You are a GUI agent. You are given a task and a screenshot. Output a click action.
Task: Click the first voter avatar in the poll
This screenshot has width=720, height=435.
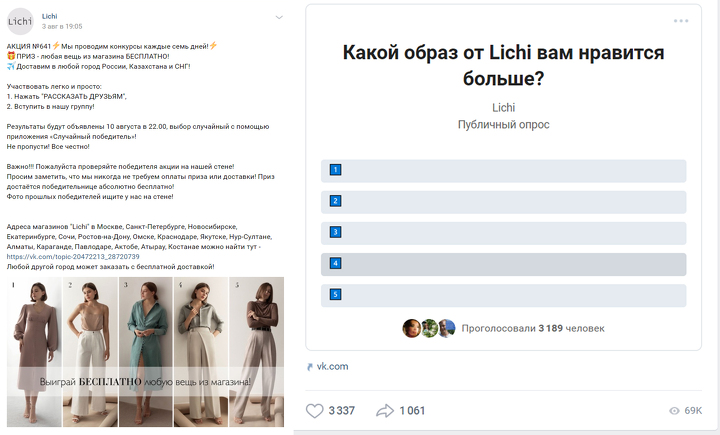[x=412, y=328]
